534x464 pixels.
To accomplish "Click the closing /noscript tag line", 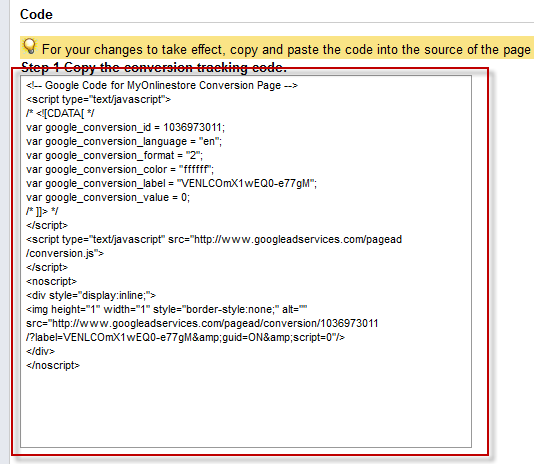I will pyautogui.click(x=53, y=365).
